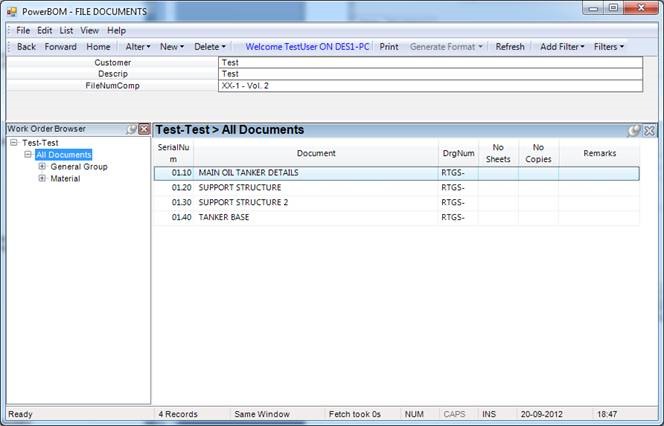The image size is (664, 426).
Task: Click the Print toolbar button
Action: point(389,46)
